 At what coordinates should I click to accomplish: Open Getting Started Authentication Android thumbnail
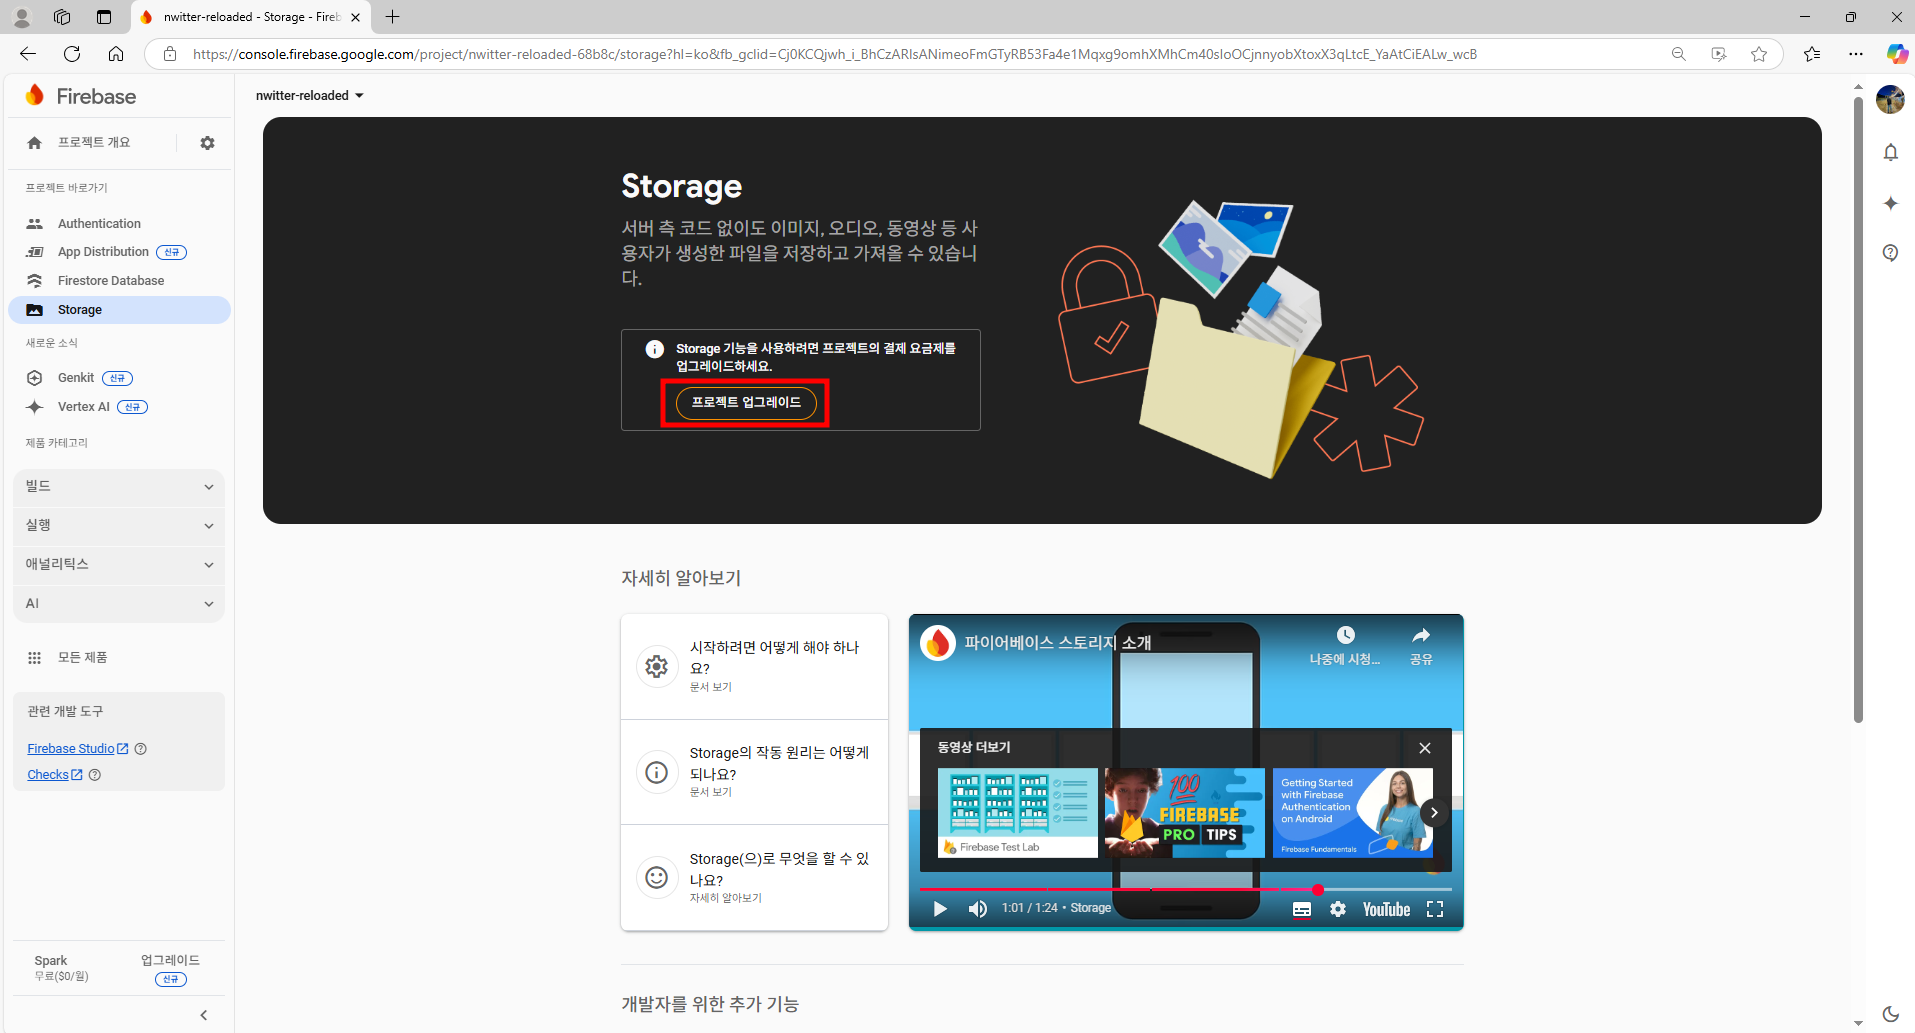1352,813
